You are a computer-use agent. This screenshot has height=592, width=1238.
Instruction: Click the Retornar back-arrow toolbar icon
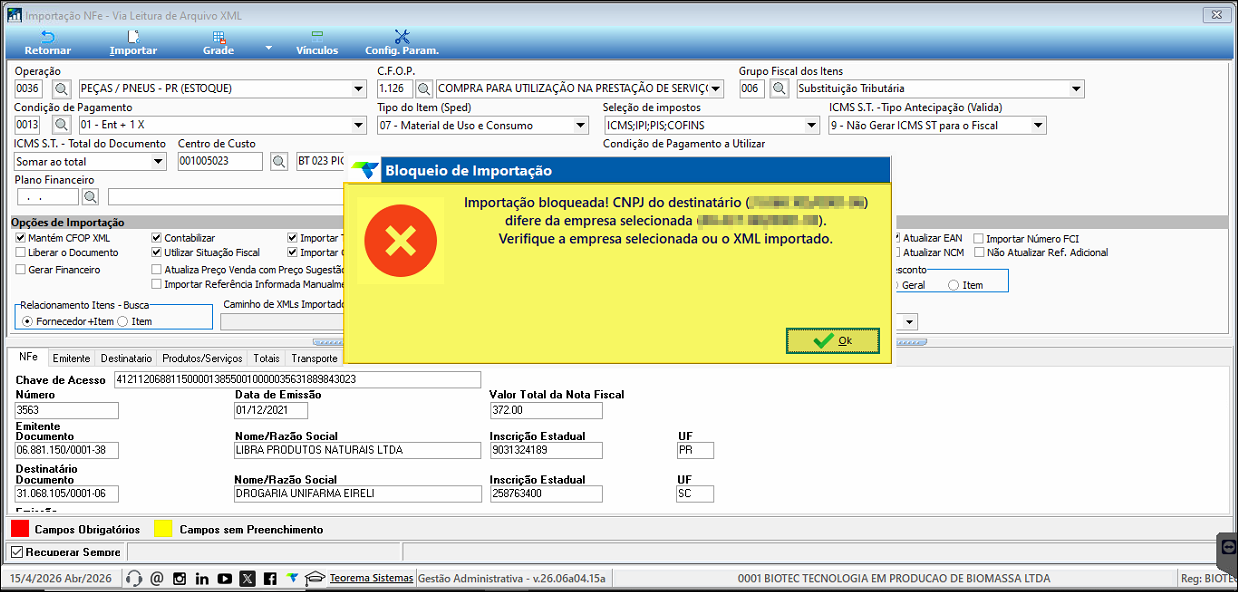[x=47, y=36]
